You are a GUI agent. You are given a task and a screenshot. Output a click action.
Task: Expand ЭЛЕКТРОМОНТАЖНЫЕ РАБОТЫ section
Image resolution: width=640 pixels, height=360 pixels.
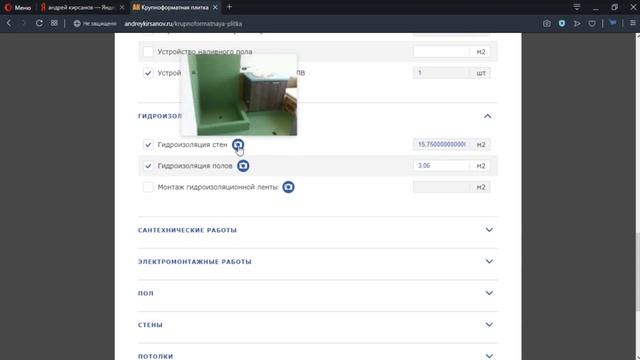point(489,261)
